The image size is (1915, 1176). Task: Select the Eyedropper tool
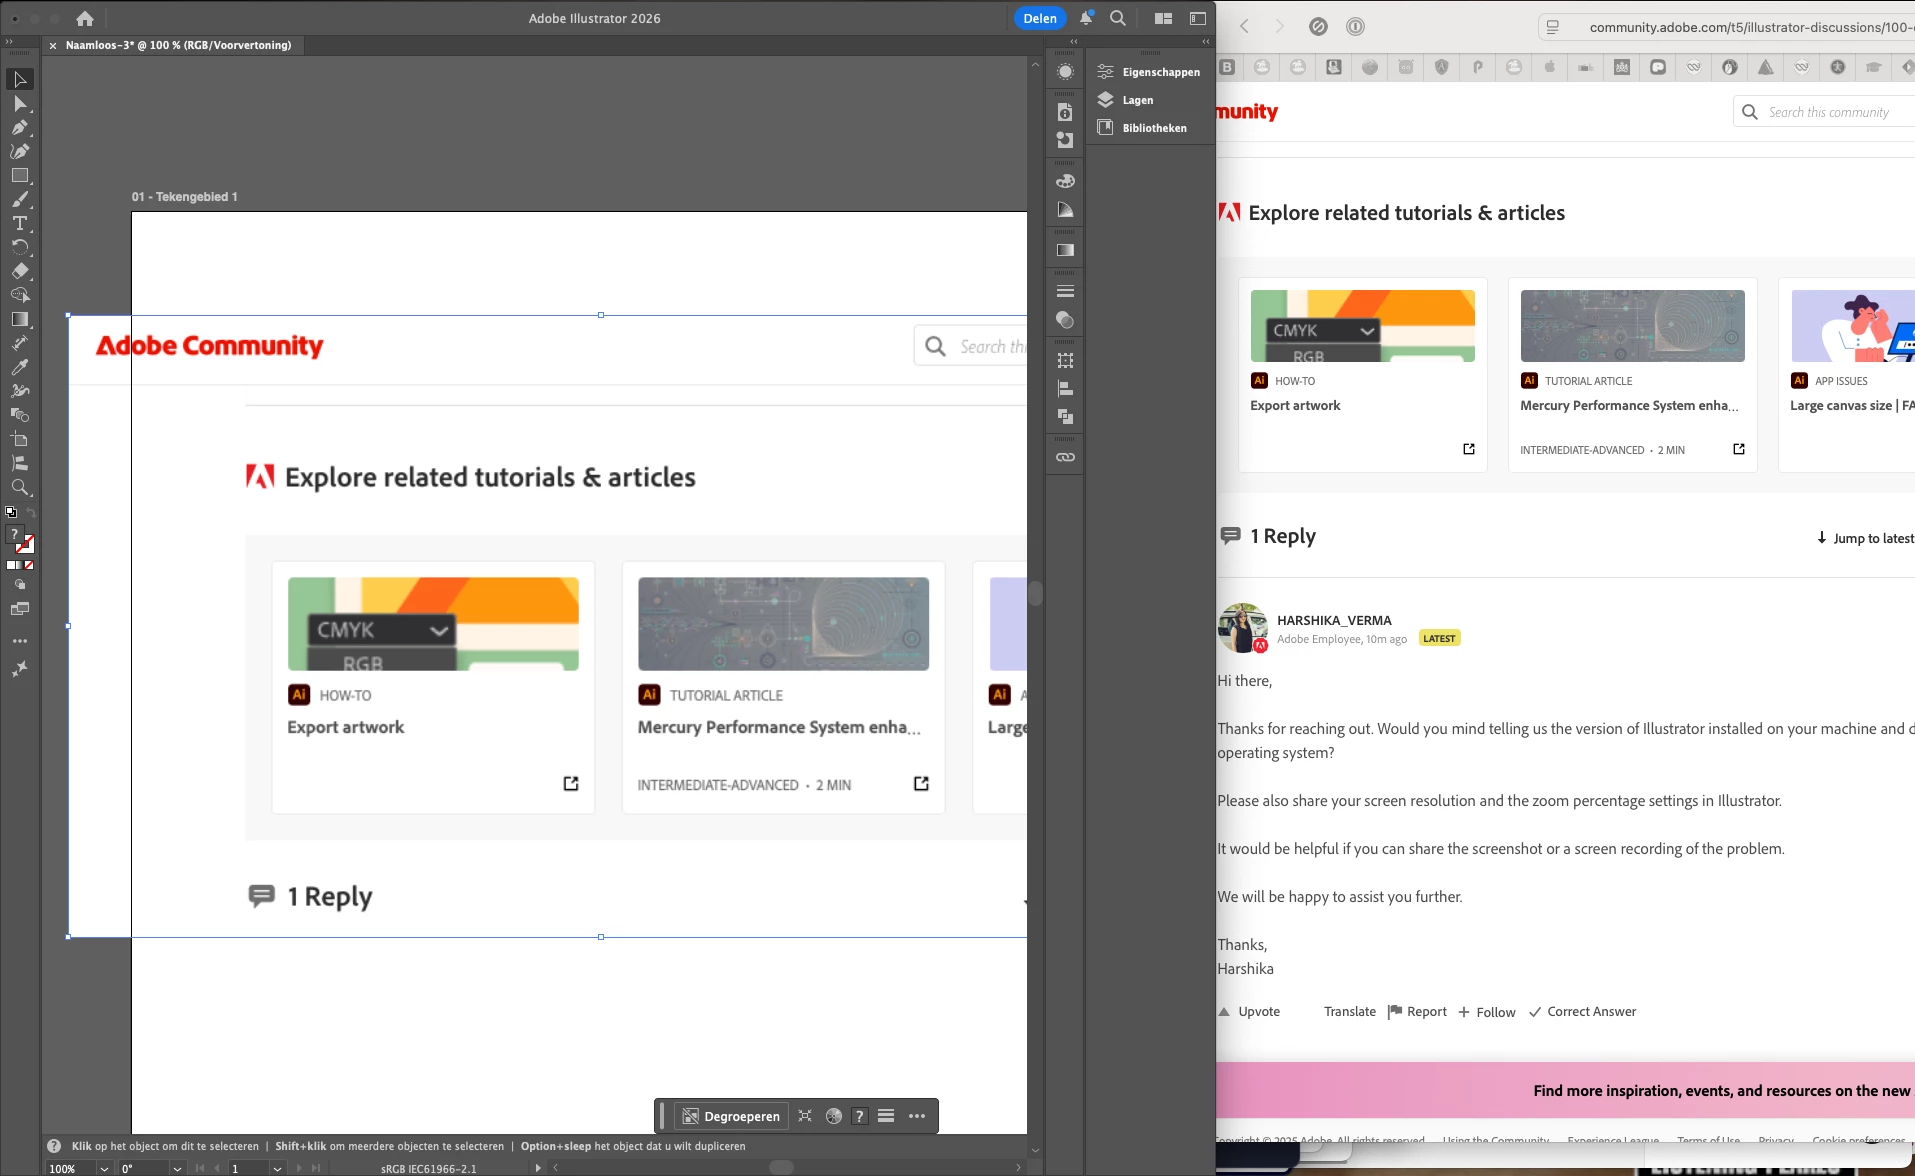point(20,367)
